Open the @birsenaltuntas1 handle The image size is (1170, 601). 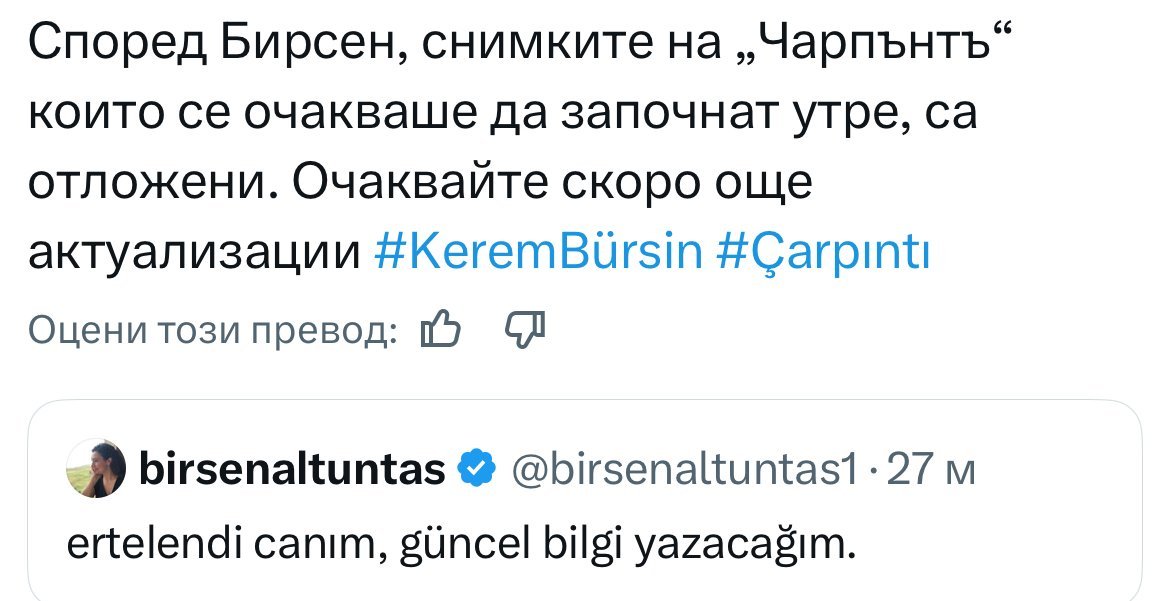[x=685, y=467]
